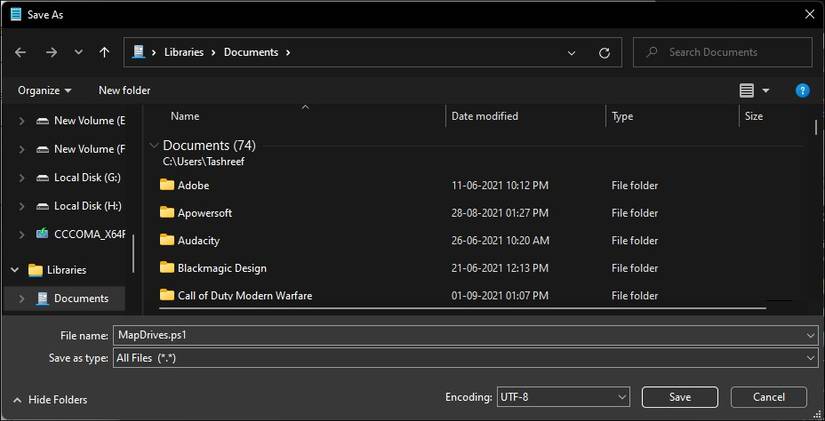Image resolution: width=825 pixels, height=421 pixels.
Task: Expand the Local Disk (H:) node
Action: pos(22,206)
